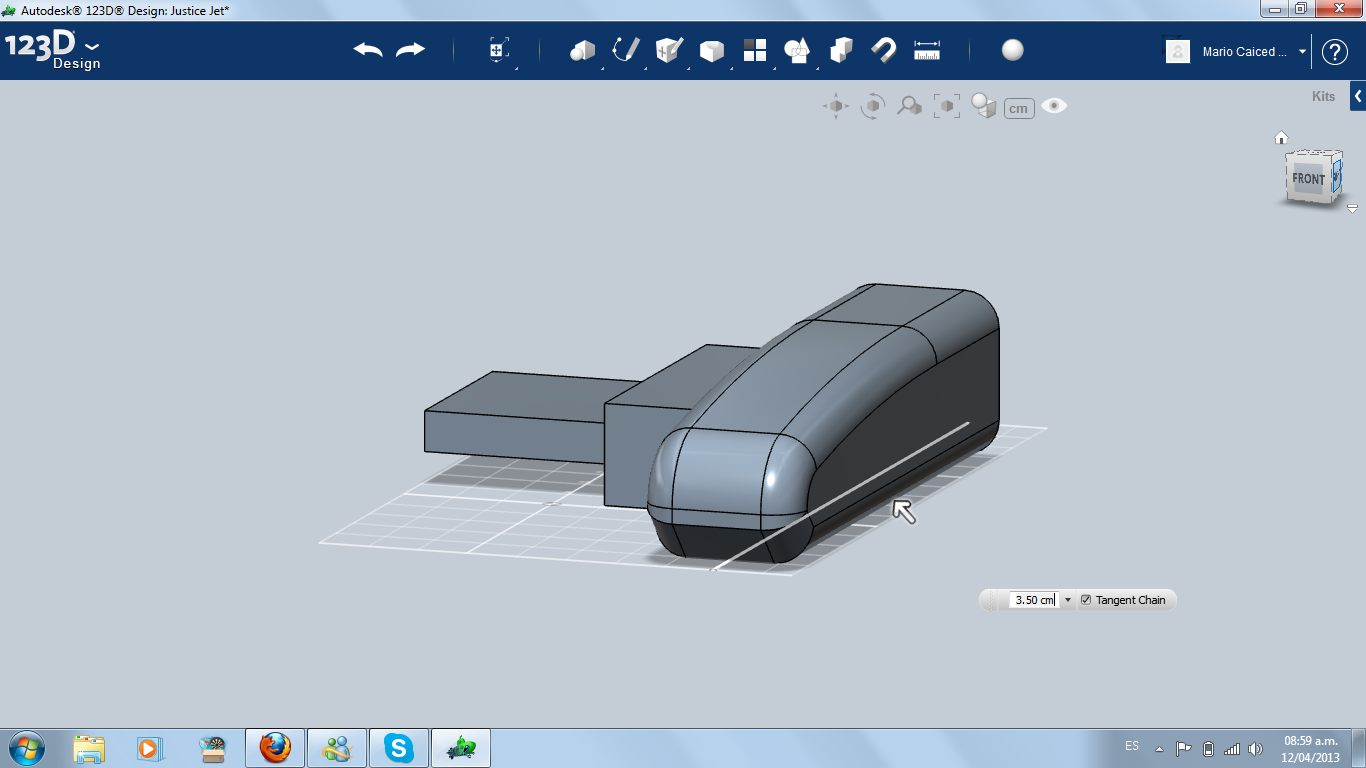Open Windows Live Messenger in taskbar
Screen dimensions: 1366x768
337,748
